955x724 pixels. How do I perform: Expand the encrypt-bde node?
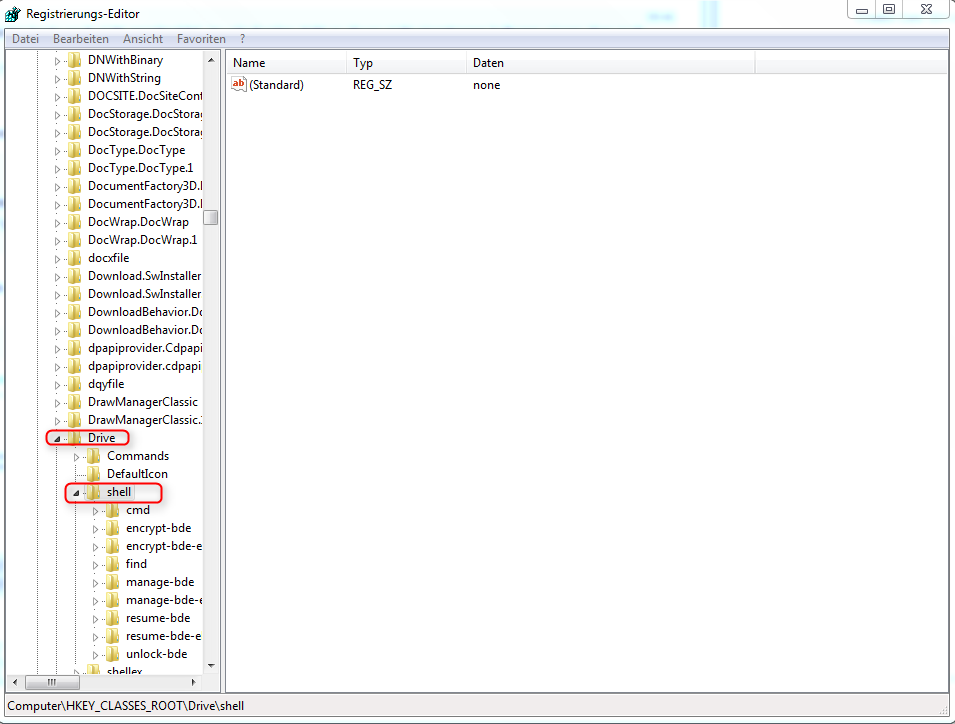point(95,527)
